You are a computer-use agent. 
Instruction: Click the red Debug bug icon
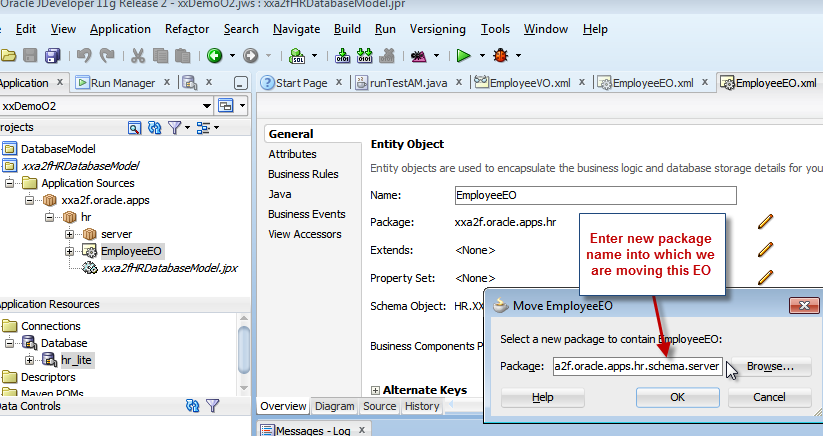pyautogui.click(x=501, y=55)
